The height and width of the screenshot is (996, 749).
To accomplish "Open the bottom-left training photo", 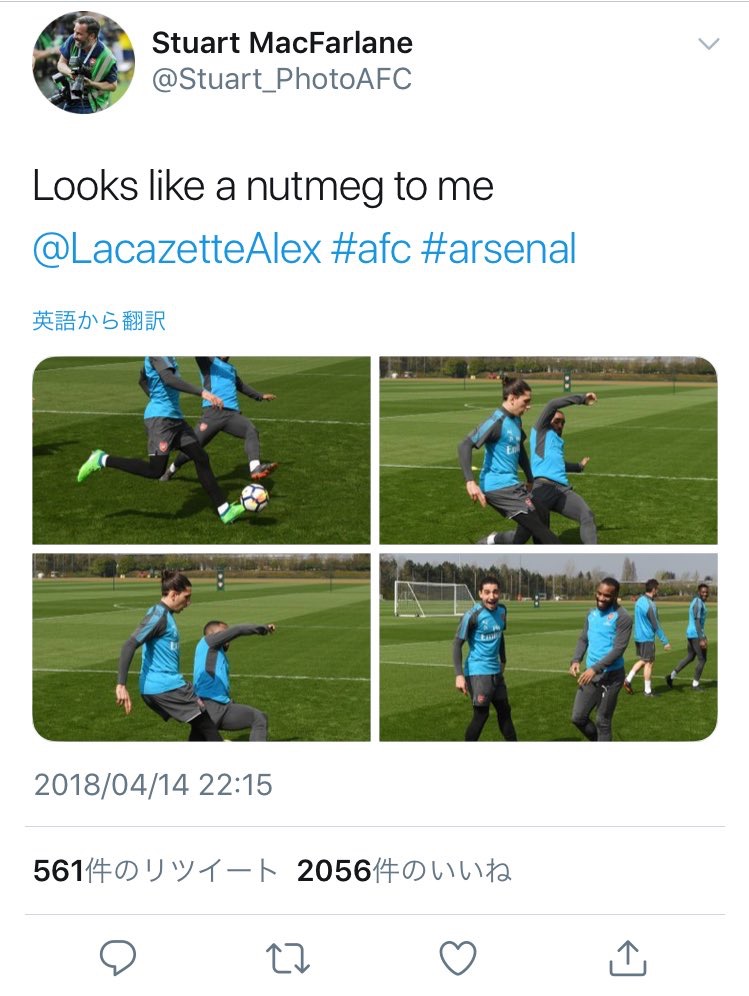I will pyautogui.click(x=201, y=647).
